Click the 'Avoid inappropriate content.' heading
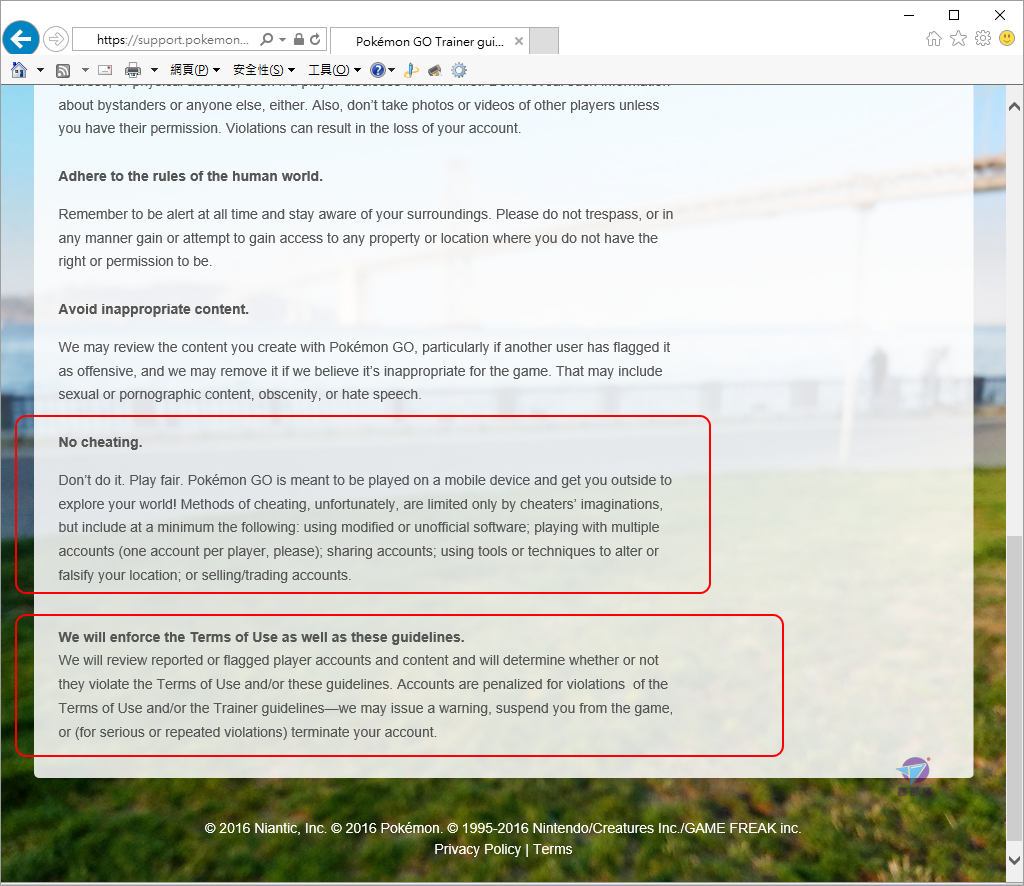 coord(153,309)
